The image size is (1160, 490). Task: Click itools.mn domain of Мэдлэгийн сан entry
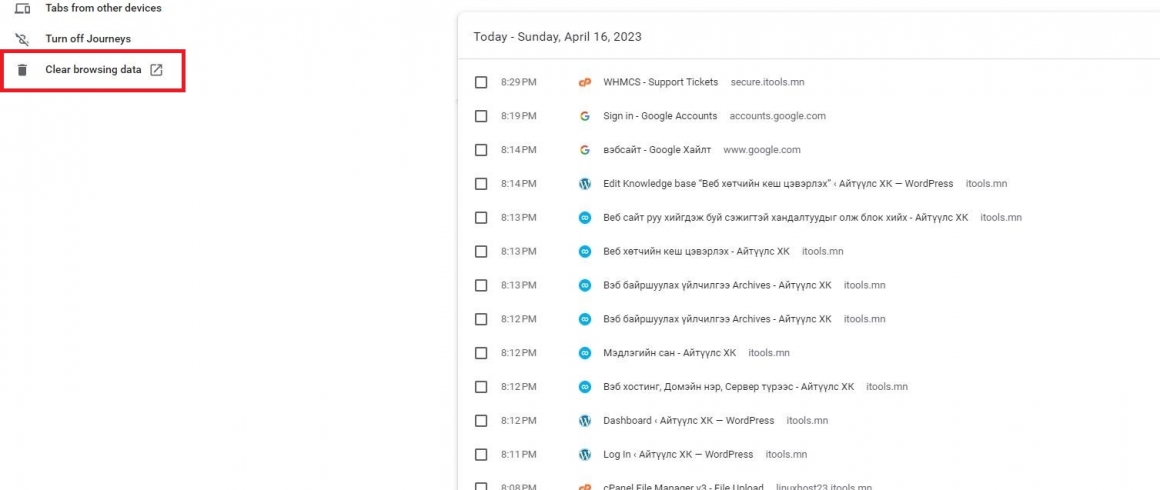769,353
